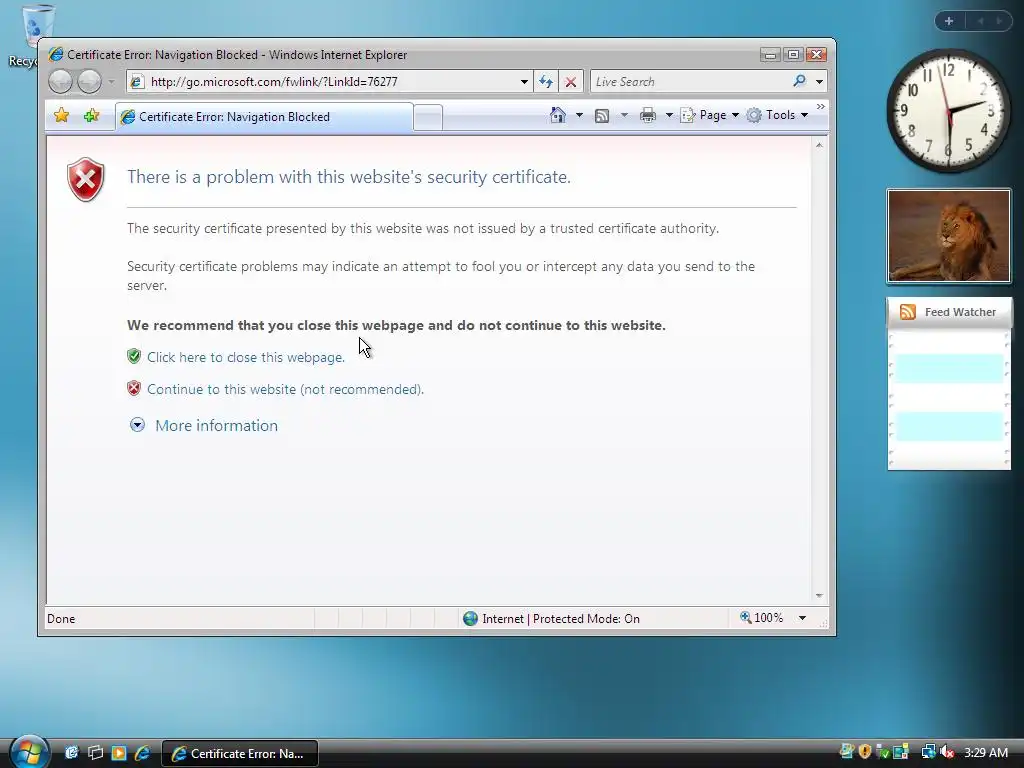This screenshot has height=768, width=1024.
Task: Click the Done status bar text
Action: tap(61, 618)
